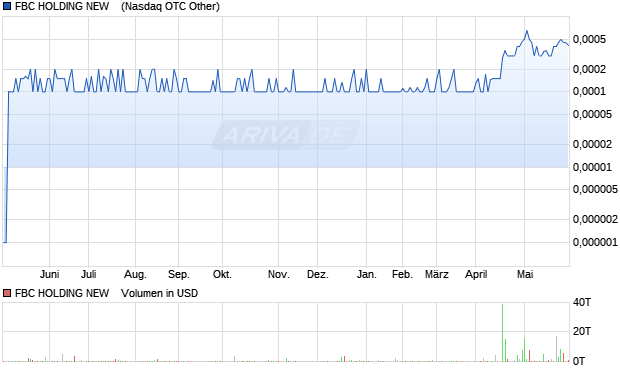
Task: Click the blue price legend swatch
Action: (x=7, y=6)
